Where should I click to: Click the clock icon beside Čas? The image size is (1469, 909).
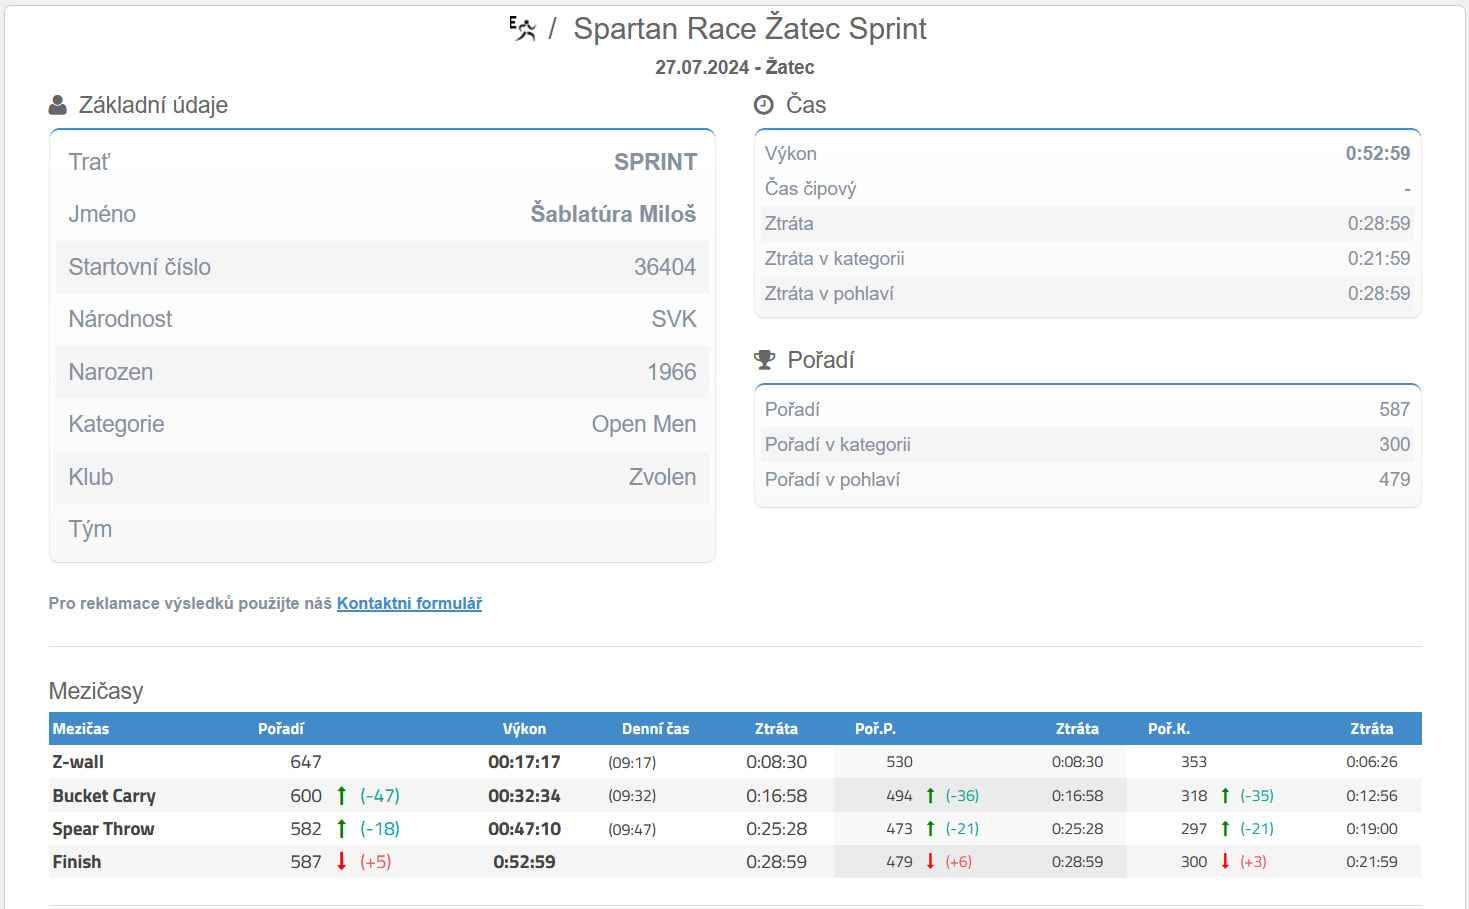764,105
